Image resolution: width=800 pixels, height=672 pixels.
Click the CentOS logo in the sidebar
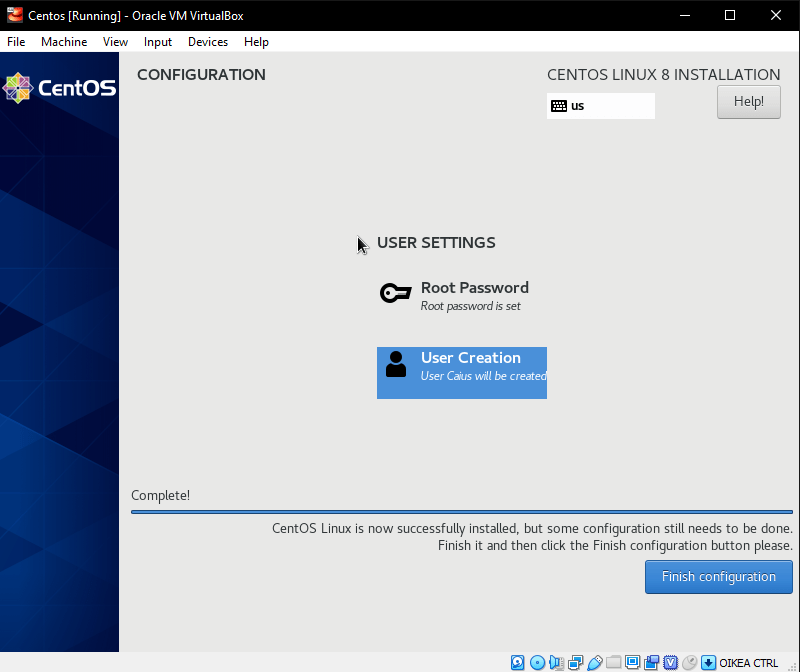click(x=60, y=88)
